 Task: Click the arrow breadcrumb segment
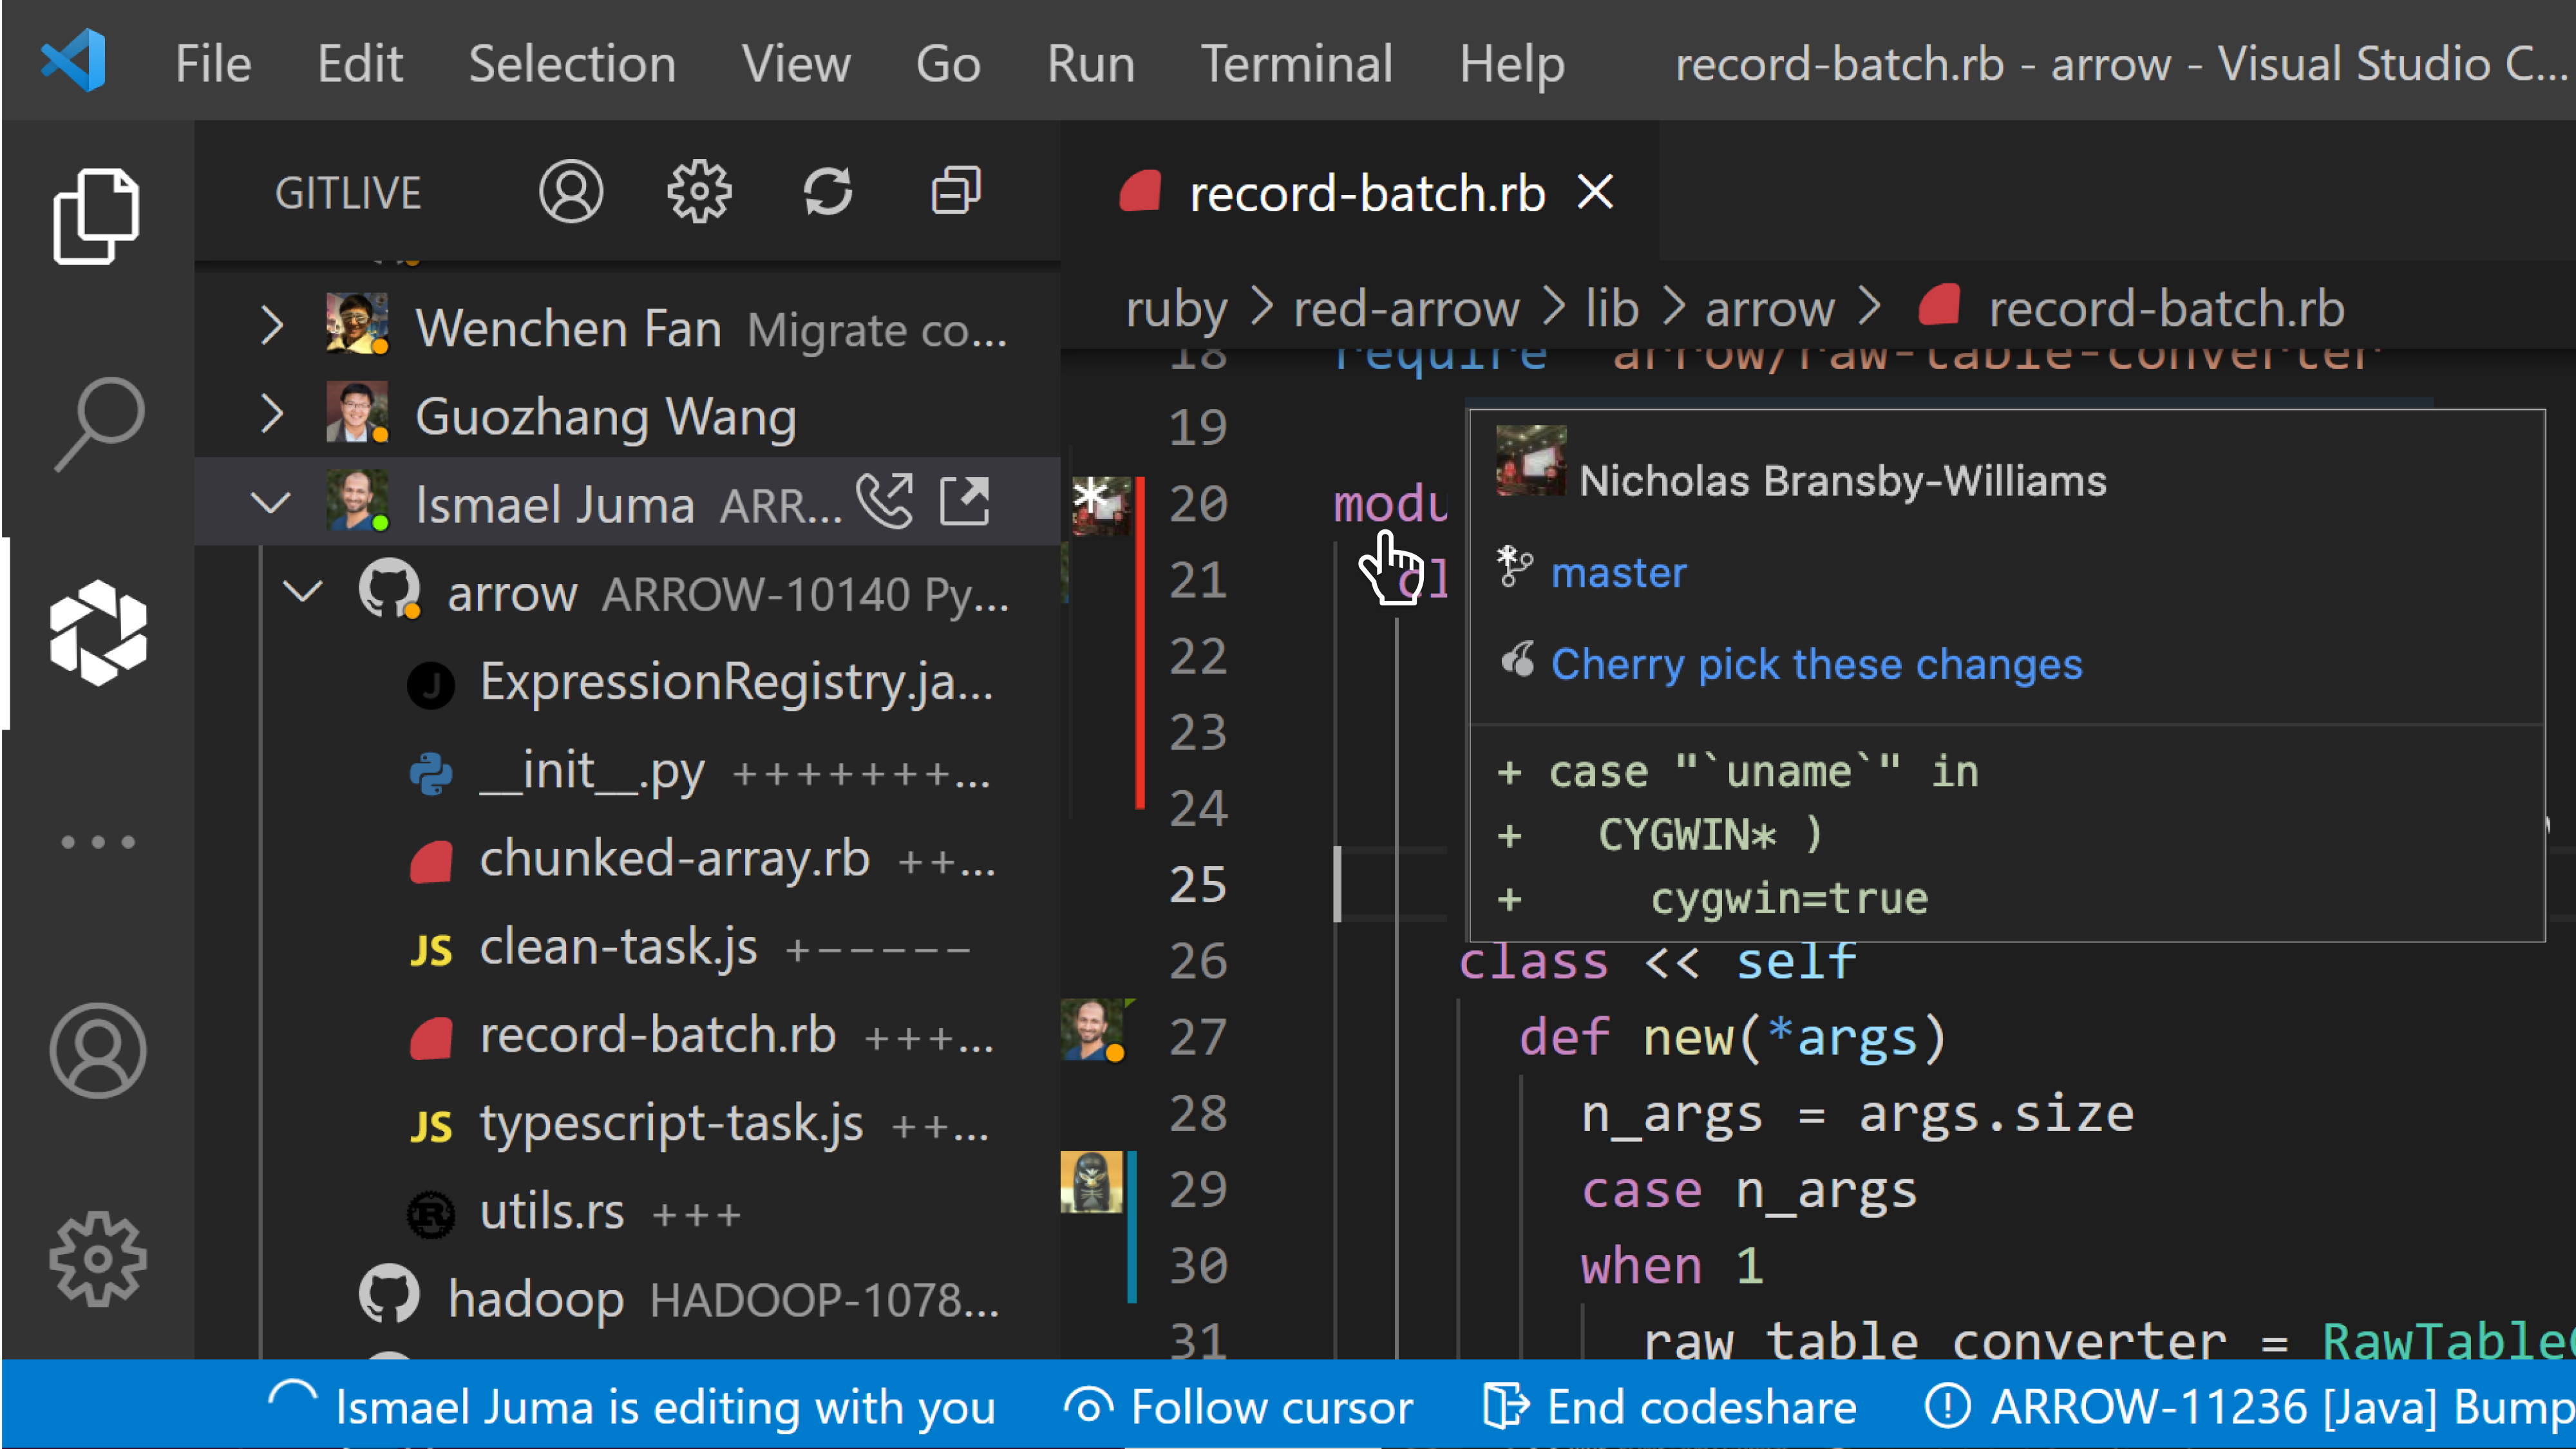tap(1769, 308)
